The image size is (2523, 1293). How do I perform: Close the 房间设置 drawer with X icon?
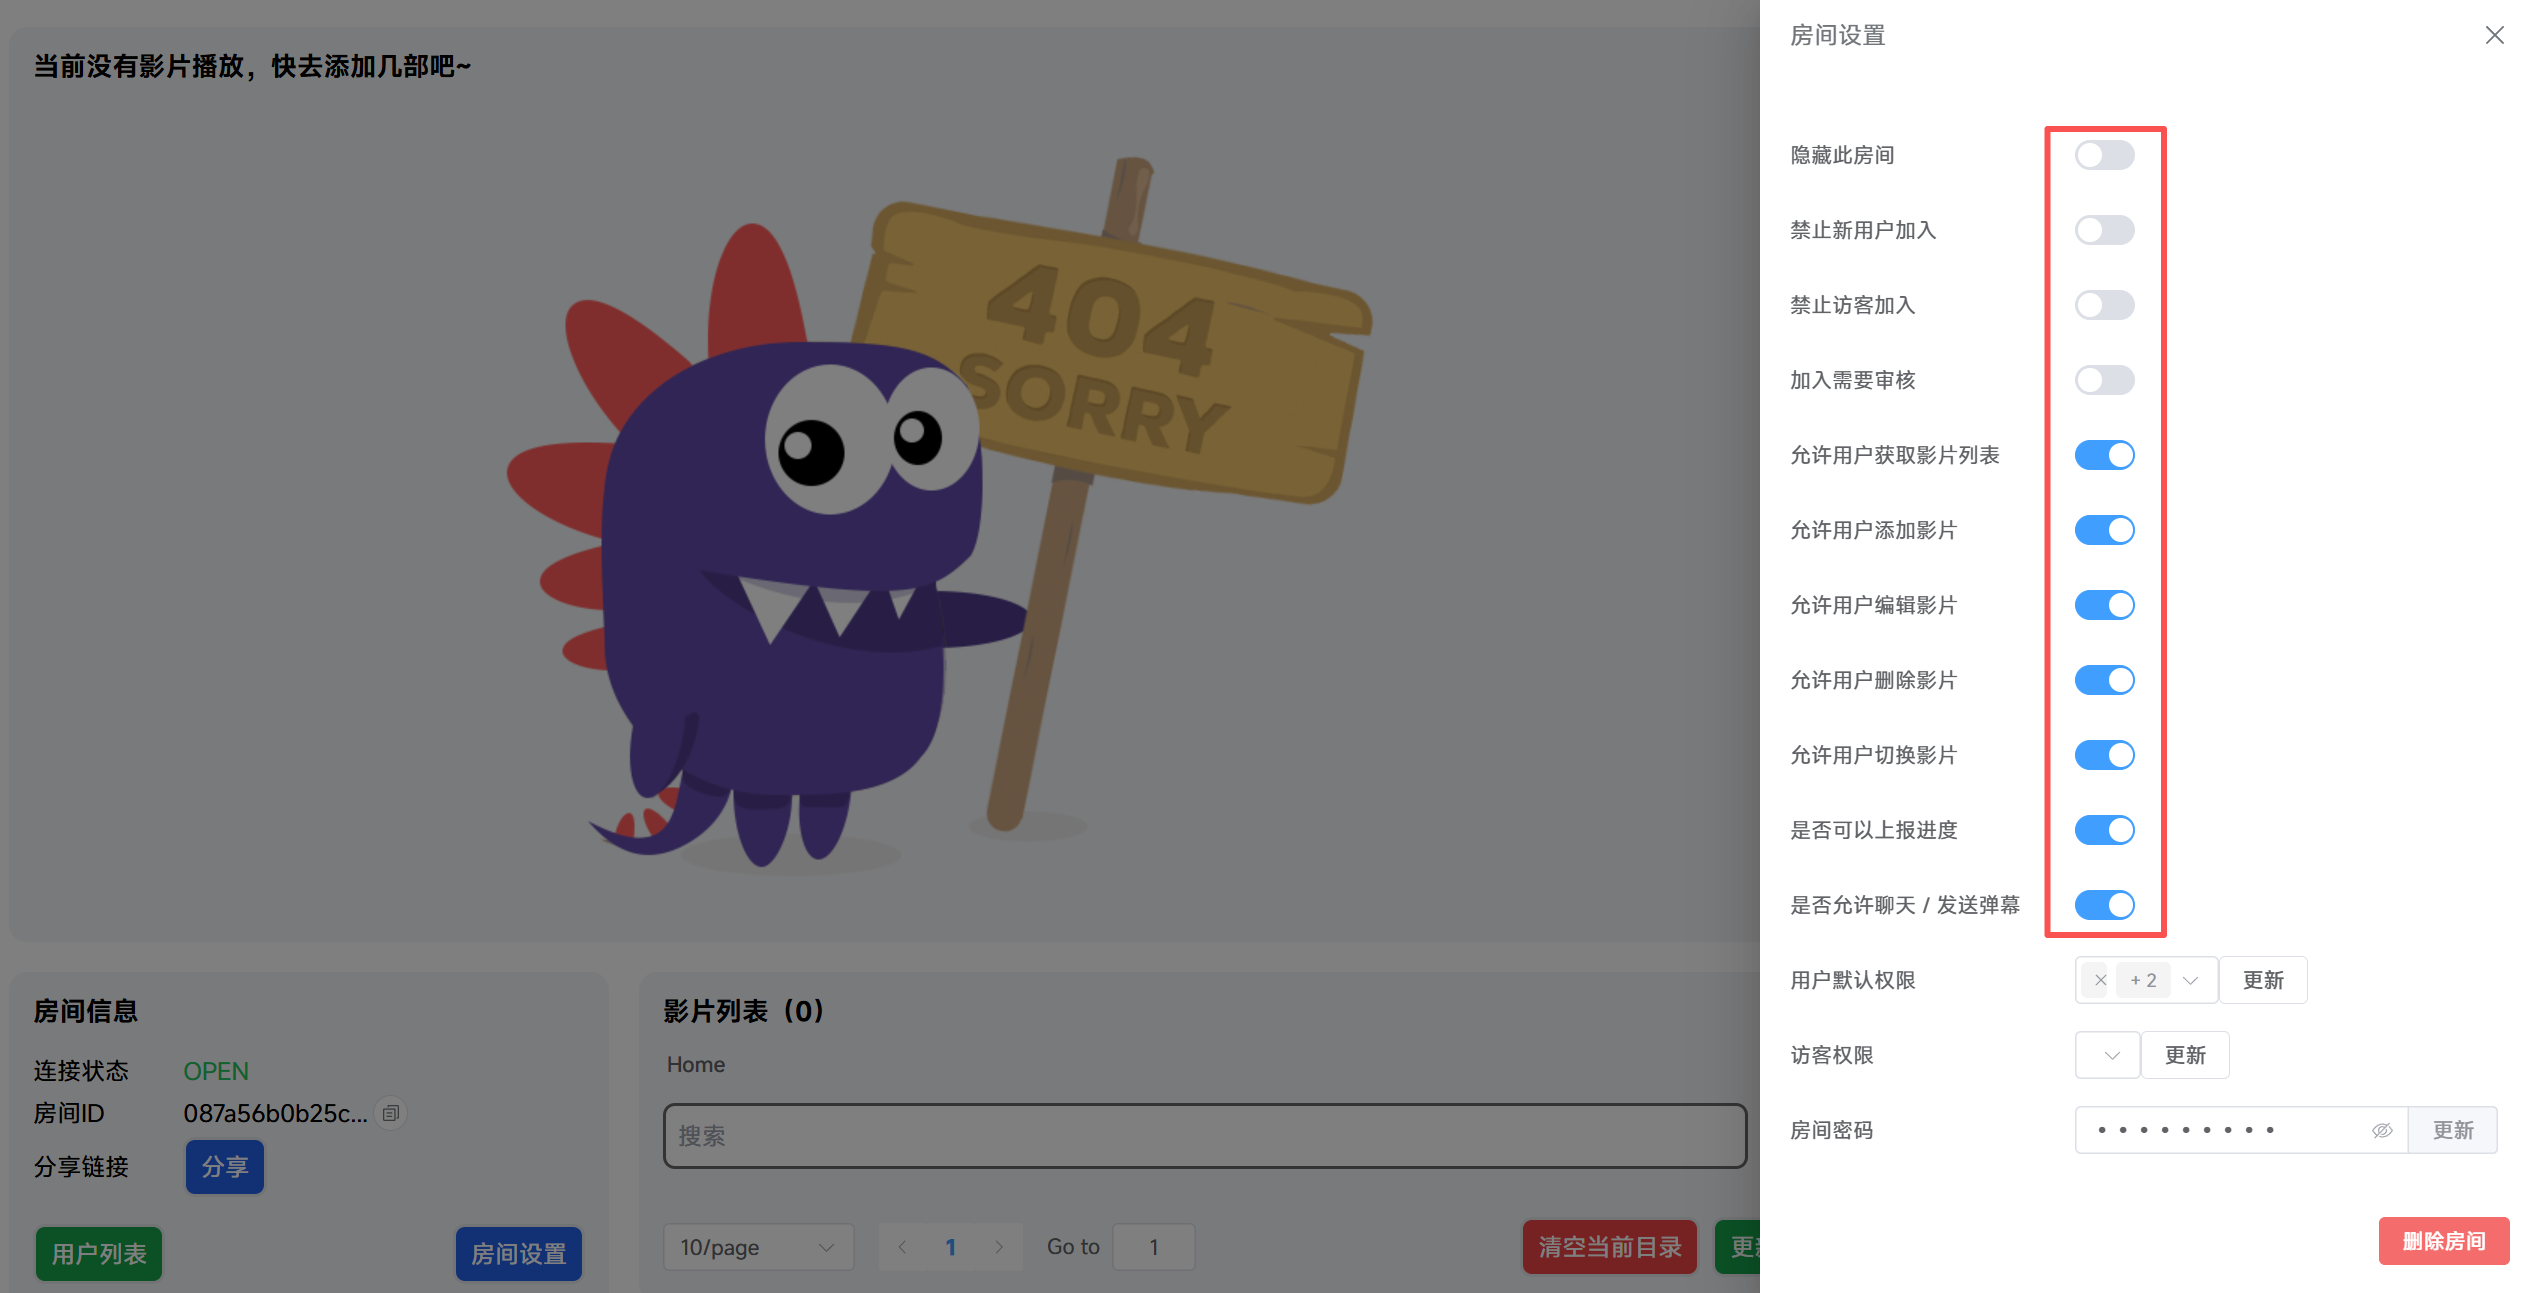pos(2494,36)
